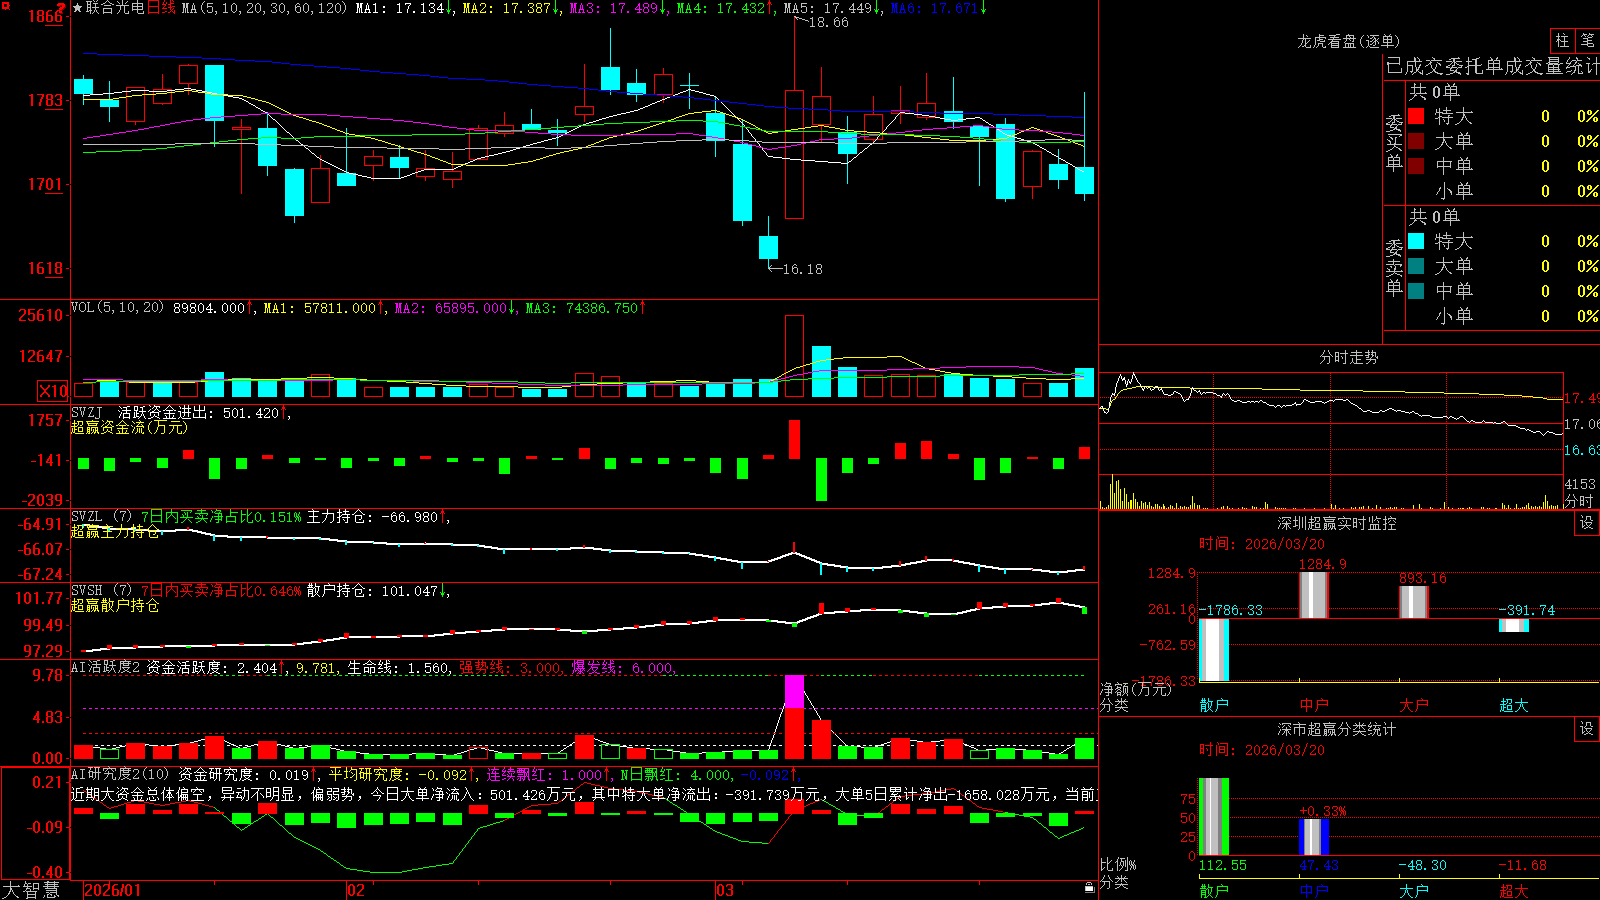Click the green 散户 ratio bar 112.55
Screen dimensions: 1600x900
point(1213,816)
